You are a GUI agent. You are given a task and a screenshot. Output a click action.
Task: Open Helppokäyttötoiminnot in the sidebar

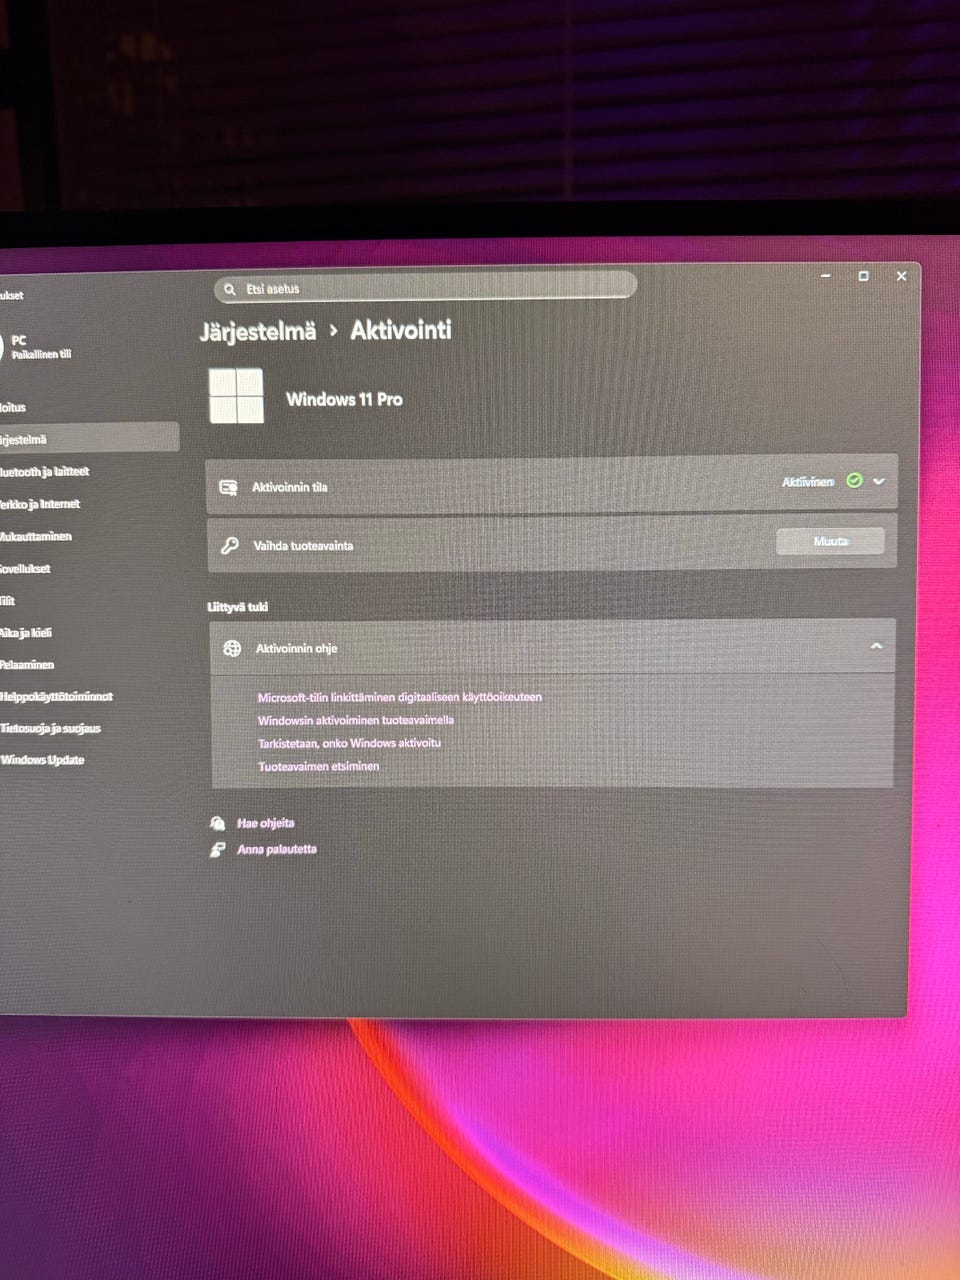pyautogui.click(x=56, y=696)
